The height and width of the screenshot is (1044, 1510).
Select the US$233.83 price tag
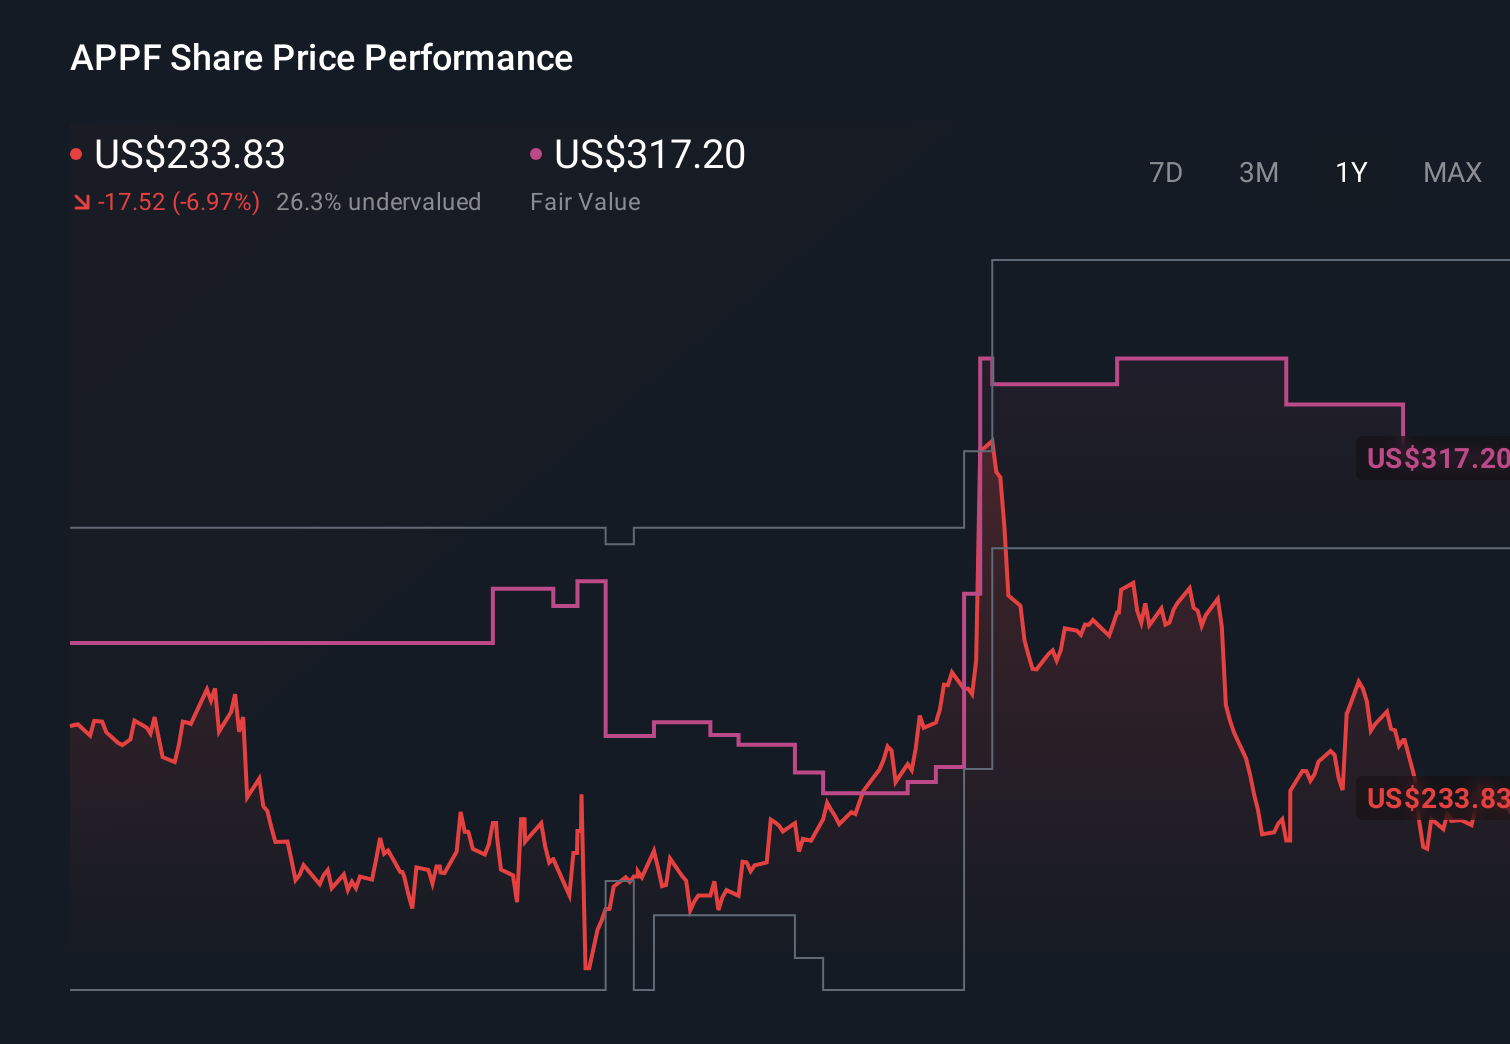[x=1435, y=799]
